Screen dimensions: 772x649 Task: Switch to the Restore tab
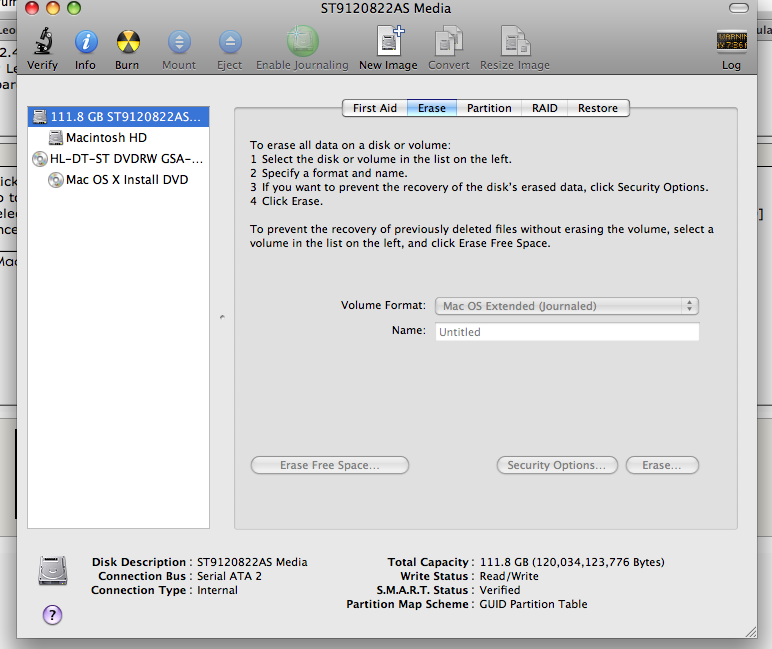point(598,108)
